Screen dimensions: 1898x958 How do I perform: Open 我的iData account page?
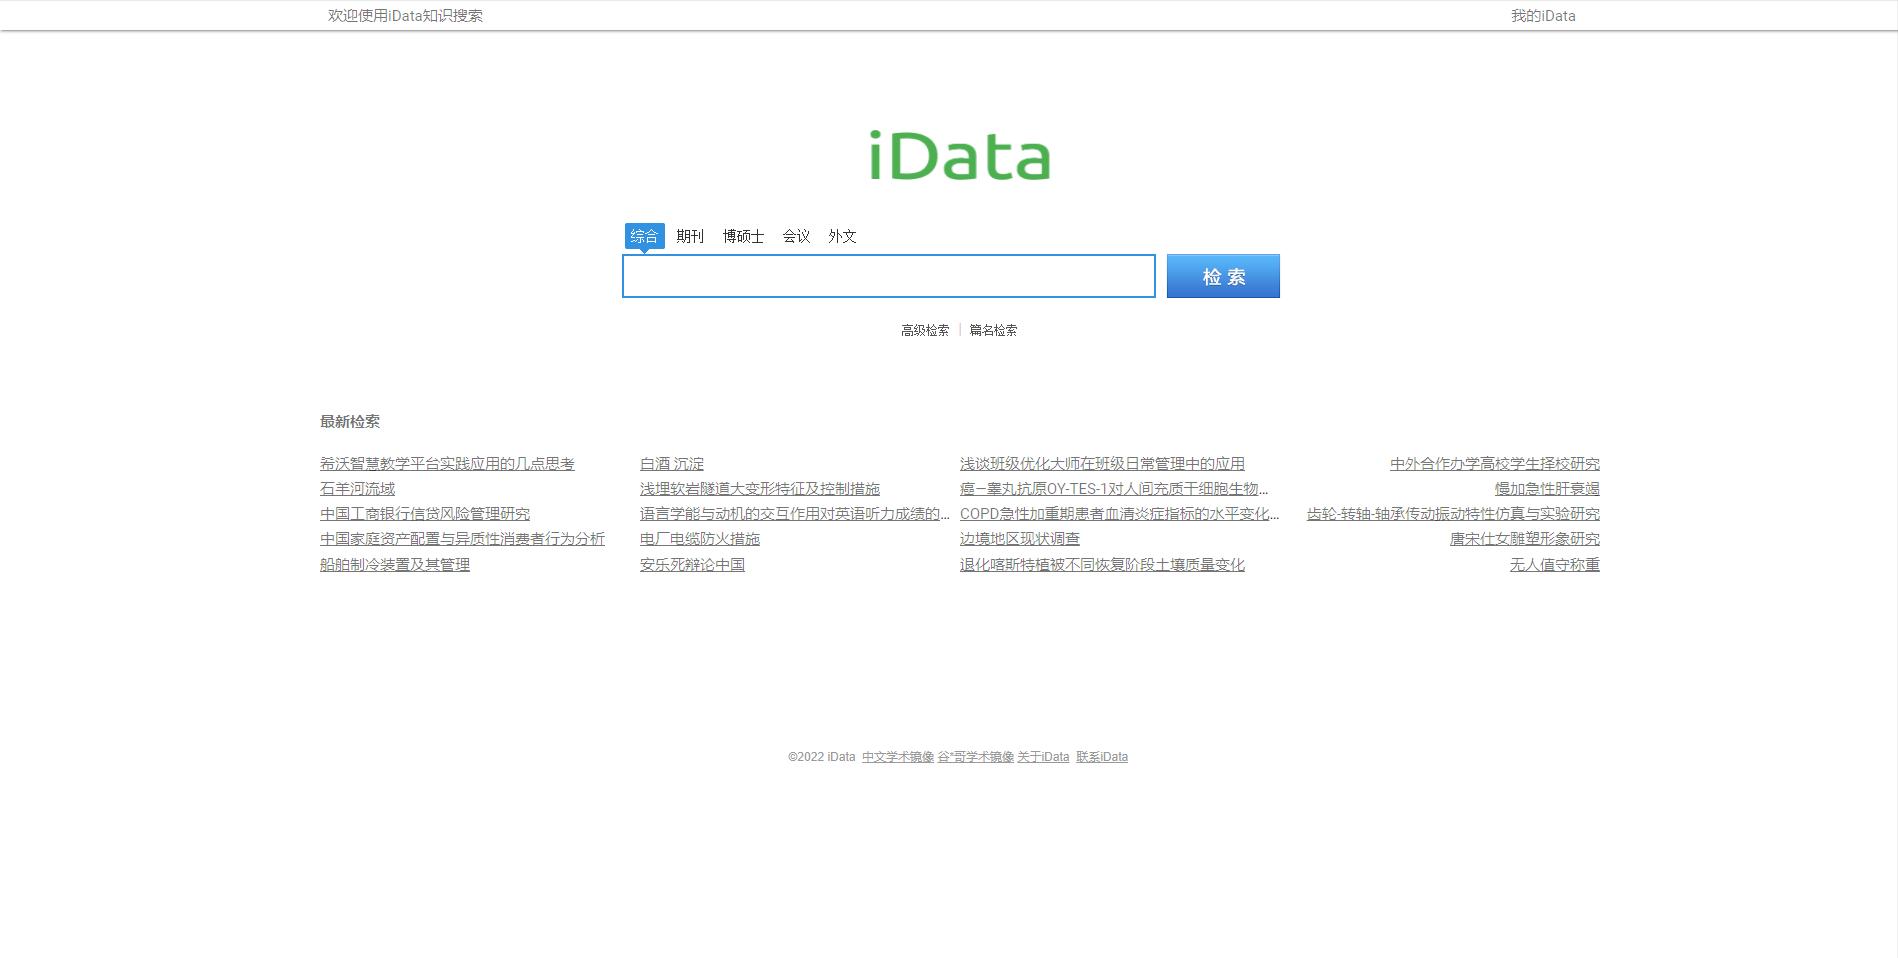(x=1542, y=15)
